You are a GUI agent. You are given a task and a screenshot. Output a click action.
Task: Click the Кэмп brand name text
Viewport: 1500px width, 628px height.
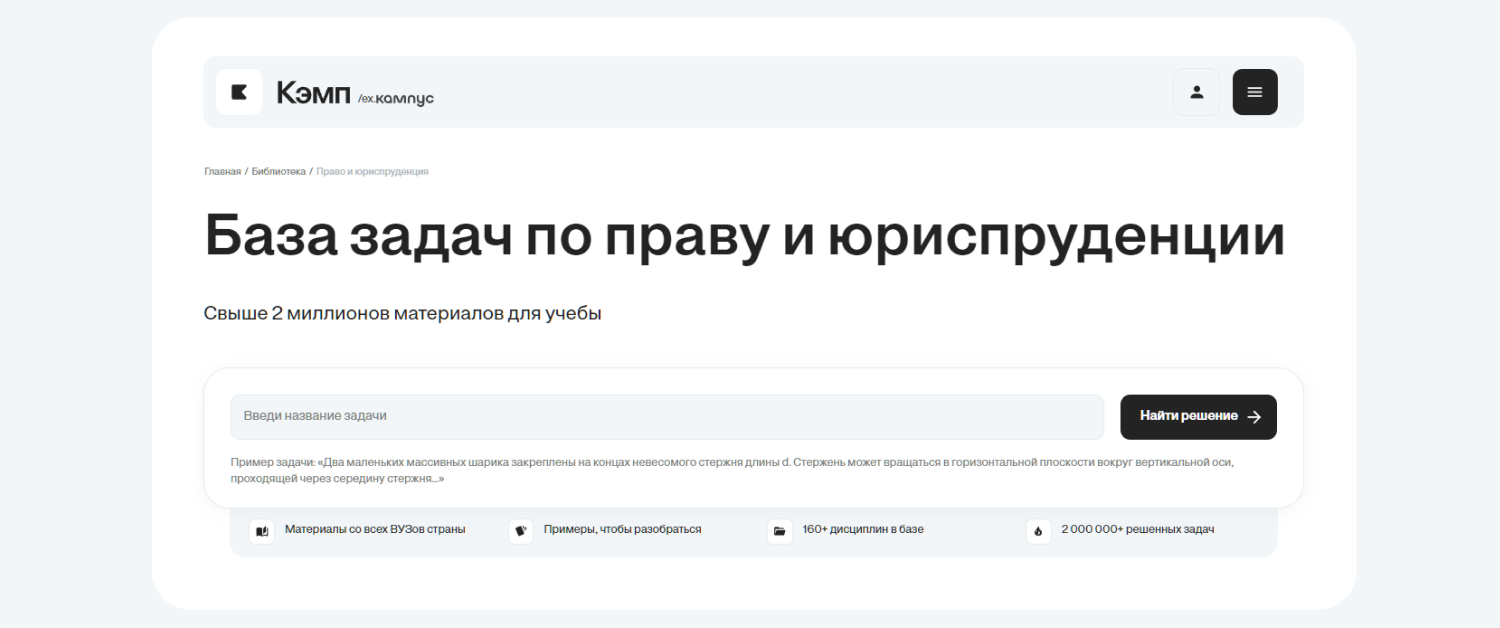click(313, 93)
